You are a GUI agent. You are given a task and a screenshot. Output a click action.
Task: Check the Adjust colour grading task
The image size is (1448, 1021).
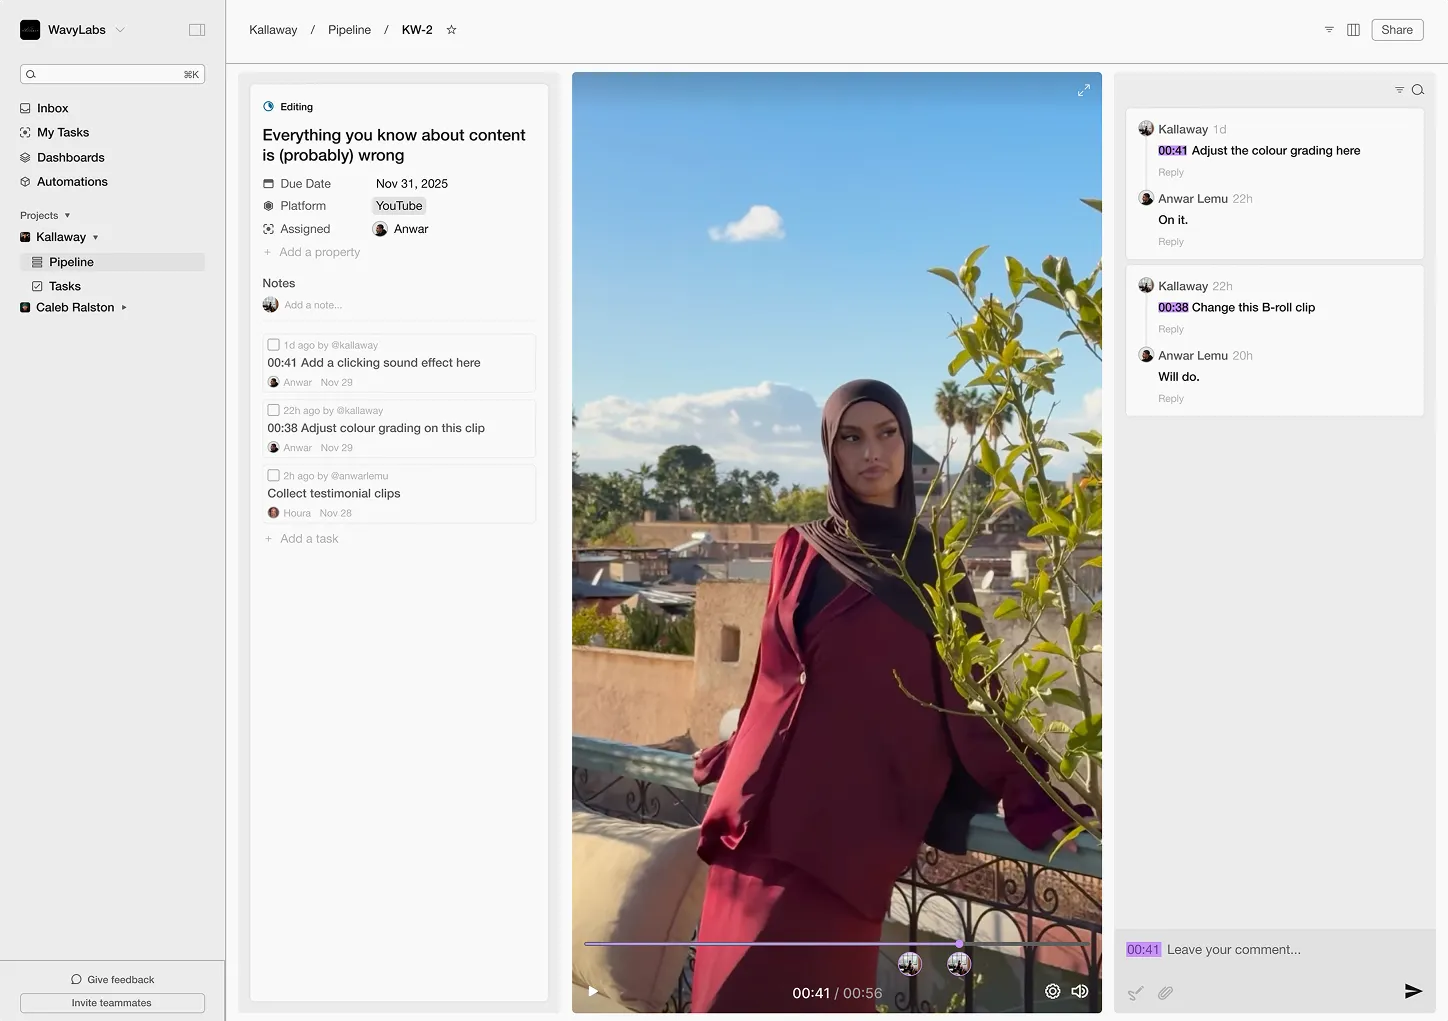coord(273,410)
